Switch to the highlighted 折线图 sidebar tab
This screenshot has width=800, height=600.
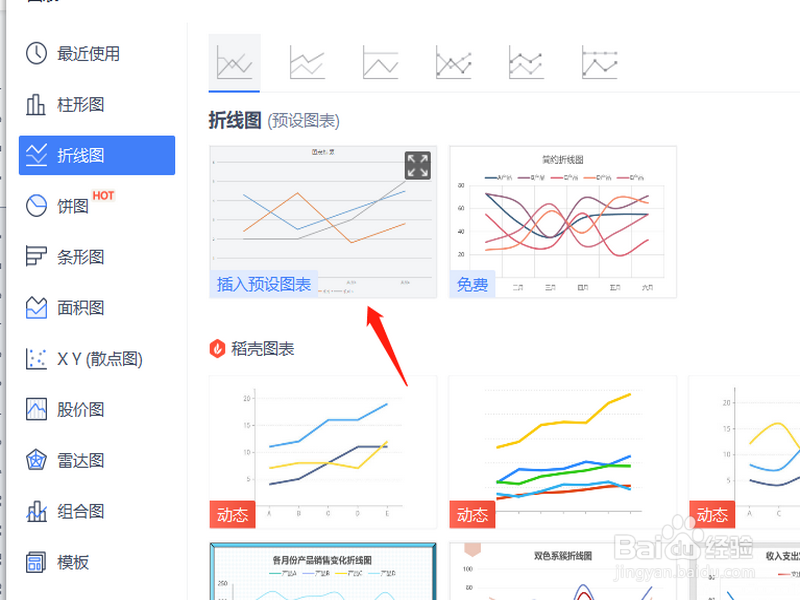click(96, 155)
